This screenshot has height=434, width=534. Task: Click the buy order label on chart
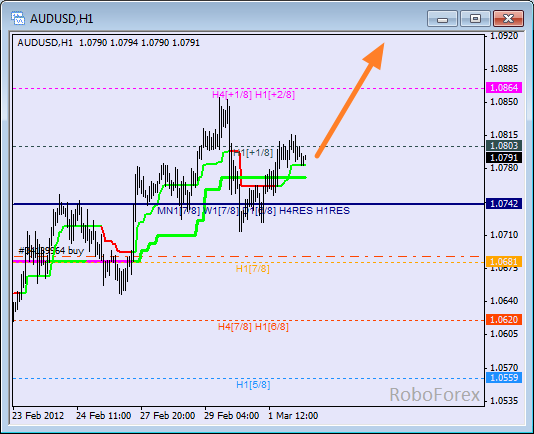pyautogui.click(x=51, y=251)
